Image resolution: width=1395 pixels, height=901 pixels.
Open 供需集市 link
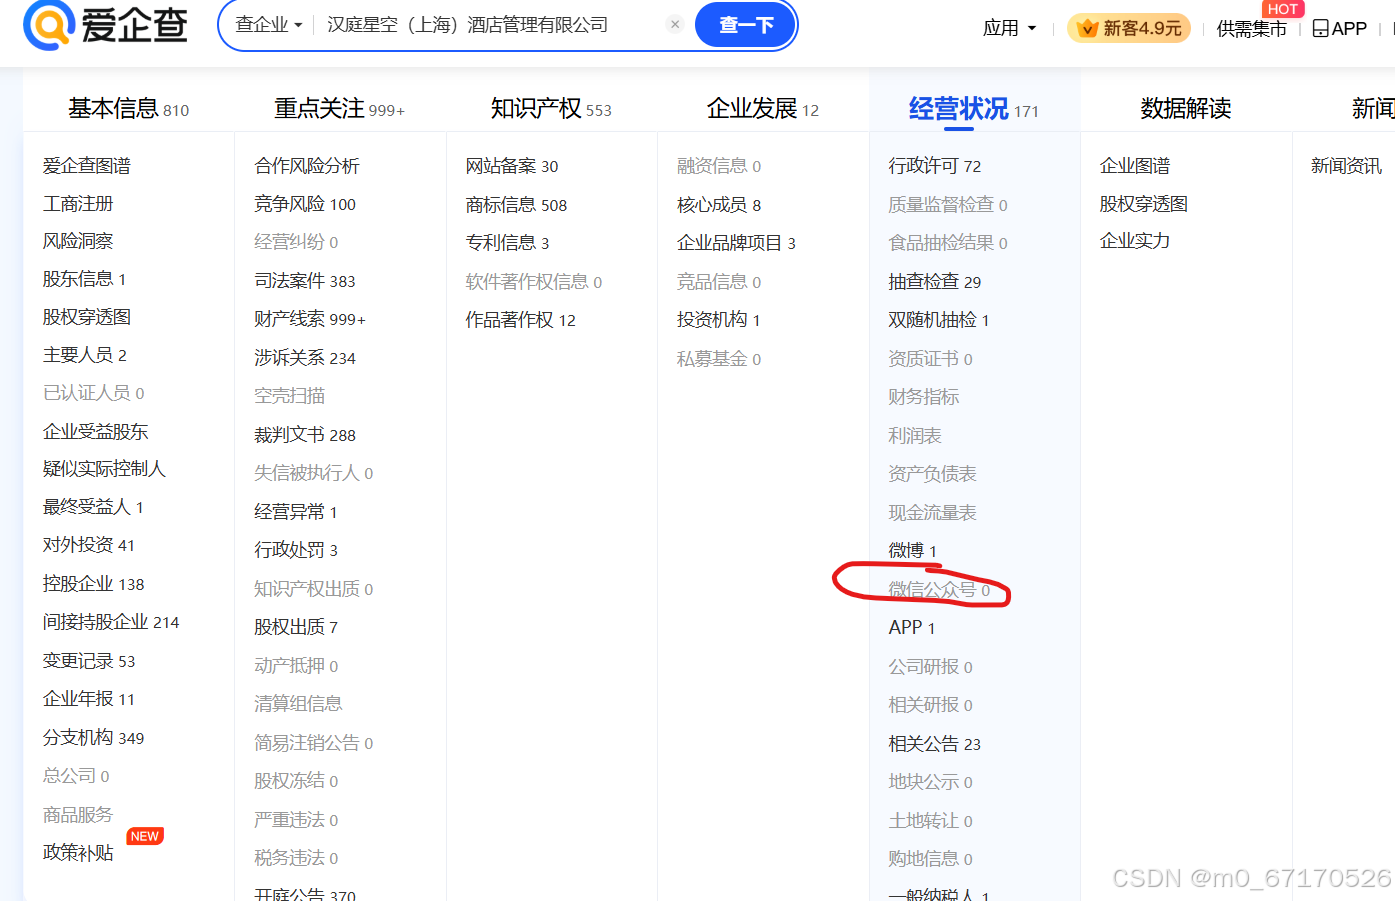click(x=1251, y=29)
